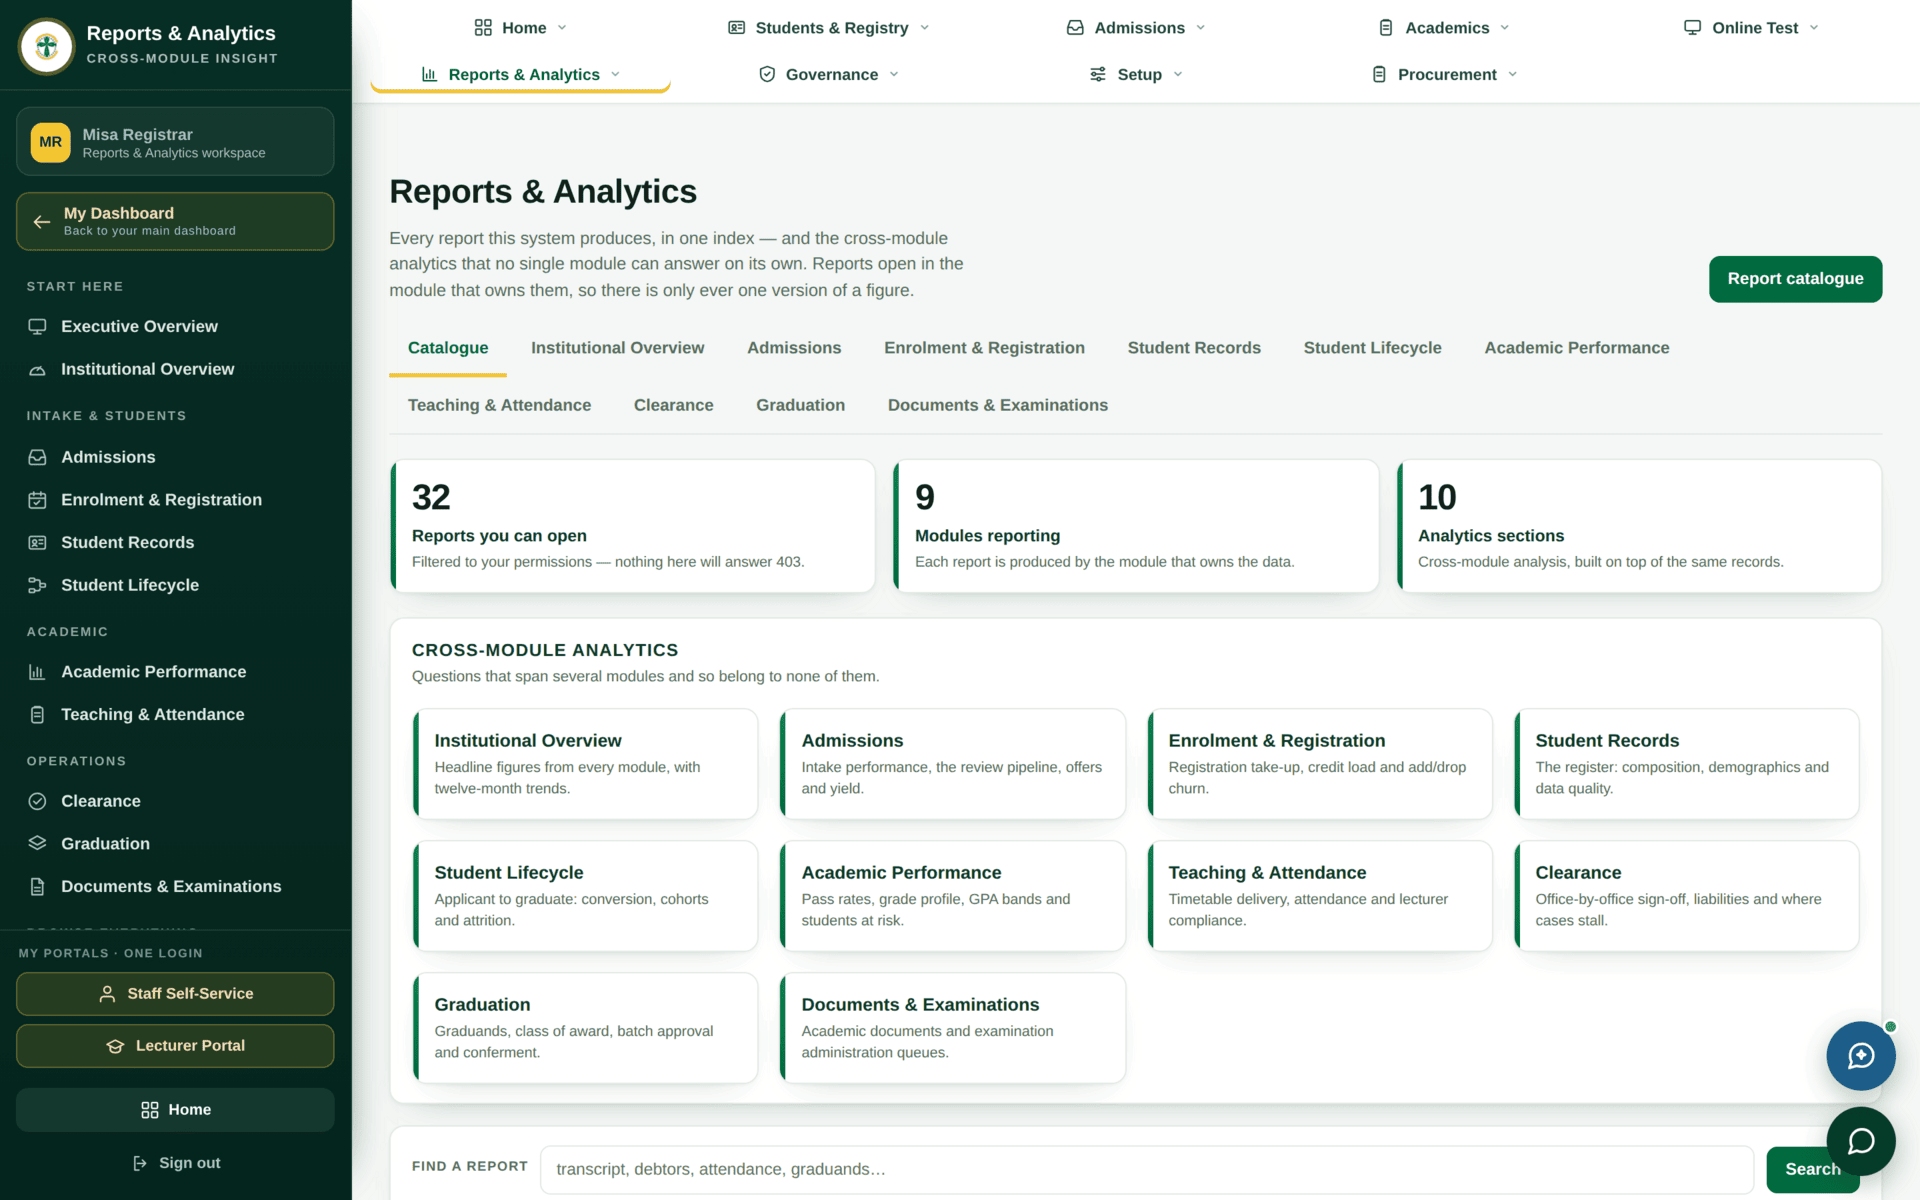Click the MR avatar badge

point(50,142)
